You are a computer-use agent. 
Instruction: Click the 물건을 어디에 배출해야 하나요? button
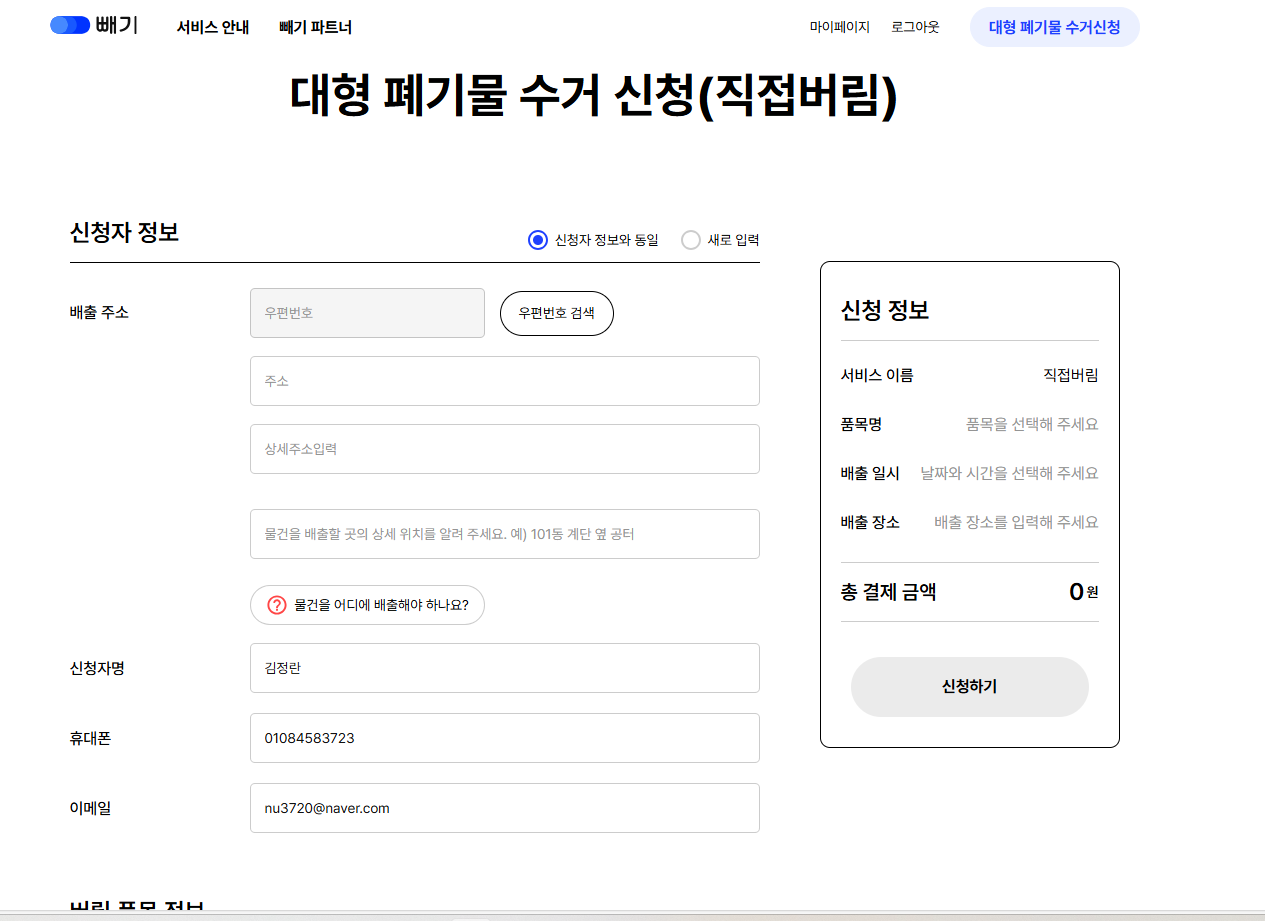tap(366, 605)
